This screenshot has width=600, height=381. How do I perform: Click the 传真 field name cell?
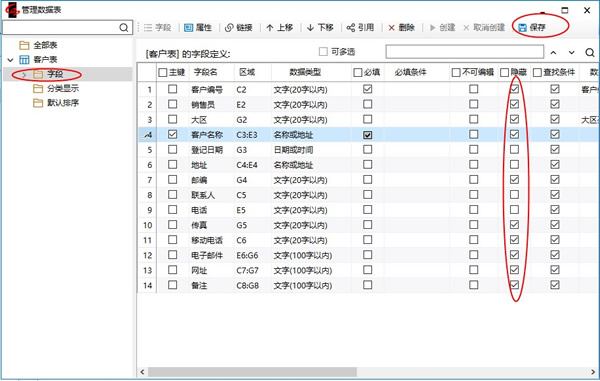[x=199, y=225]
